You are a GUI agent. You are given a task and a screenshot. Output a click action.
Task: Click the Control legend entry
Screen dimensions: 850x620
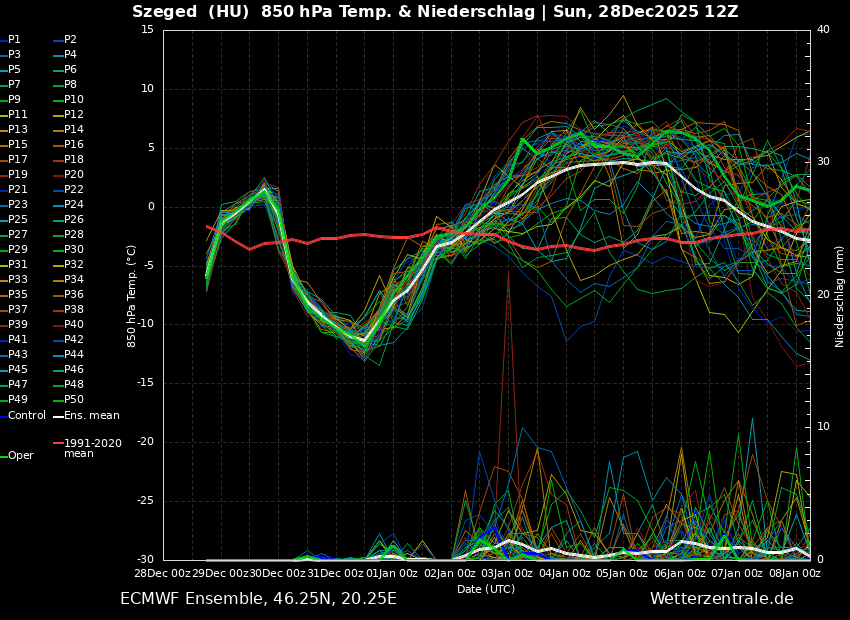tap(27, 415)
